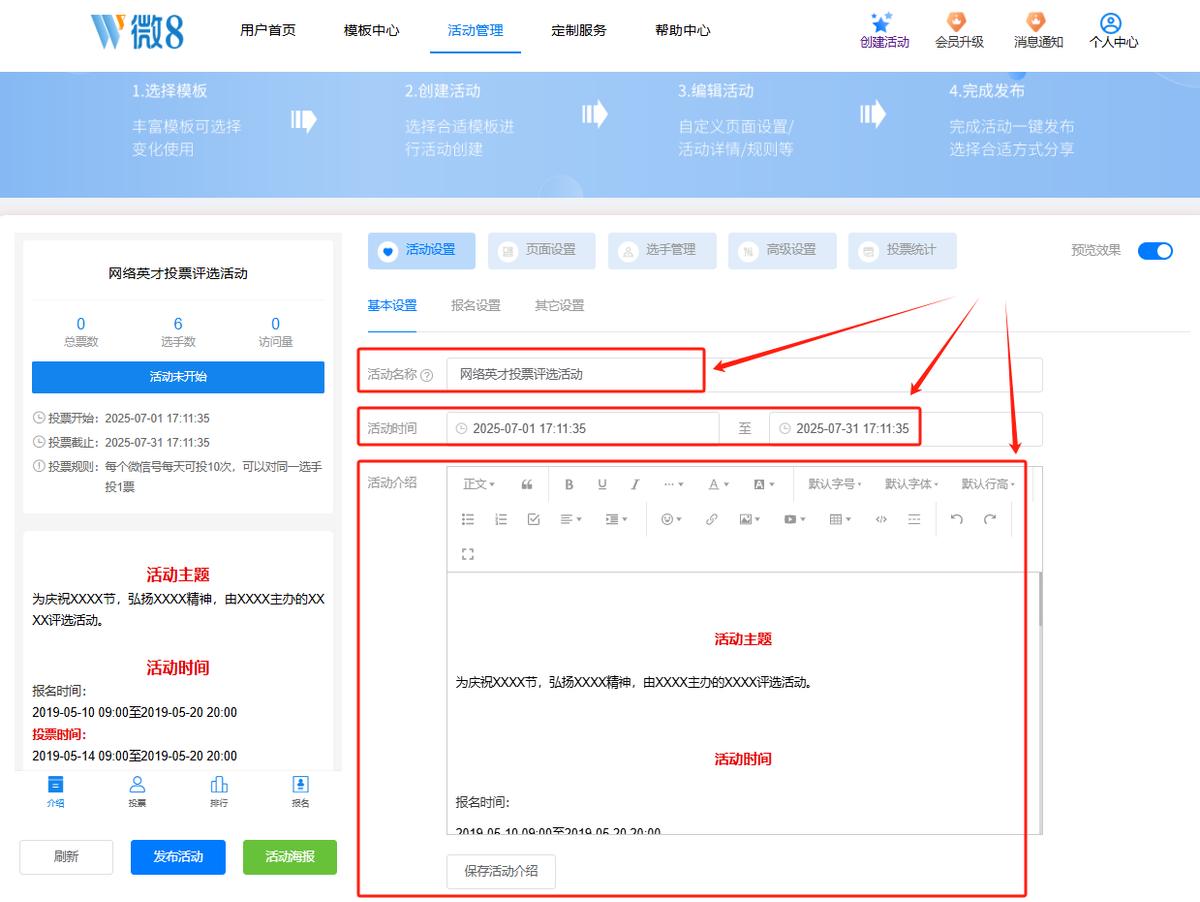Insert a numbered list
This screenshot has width=1200, height=902.
[x=501, y=519]
